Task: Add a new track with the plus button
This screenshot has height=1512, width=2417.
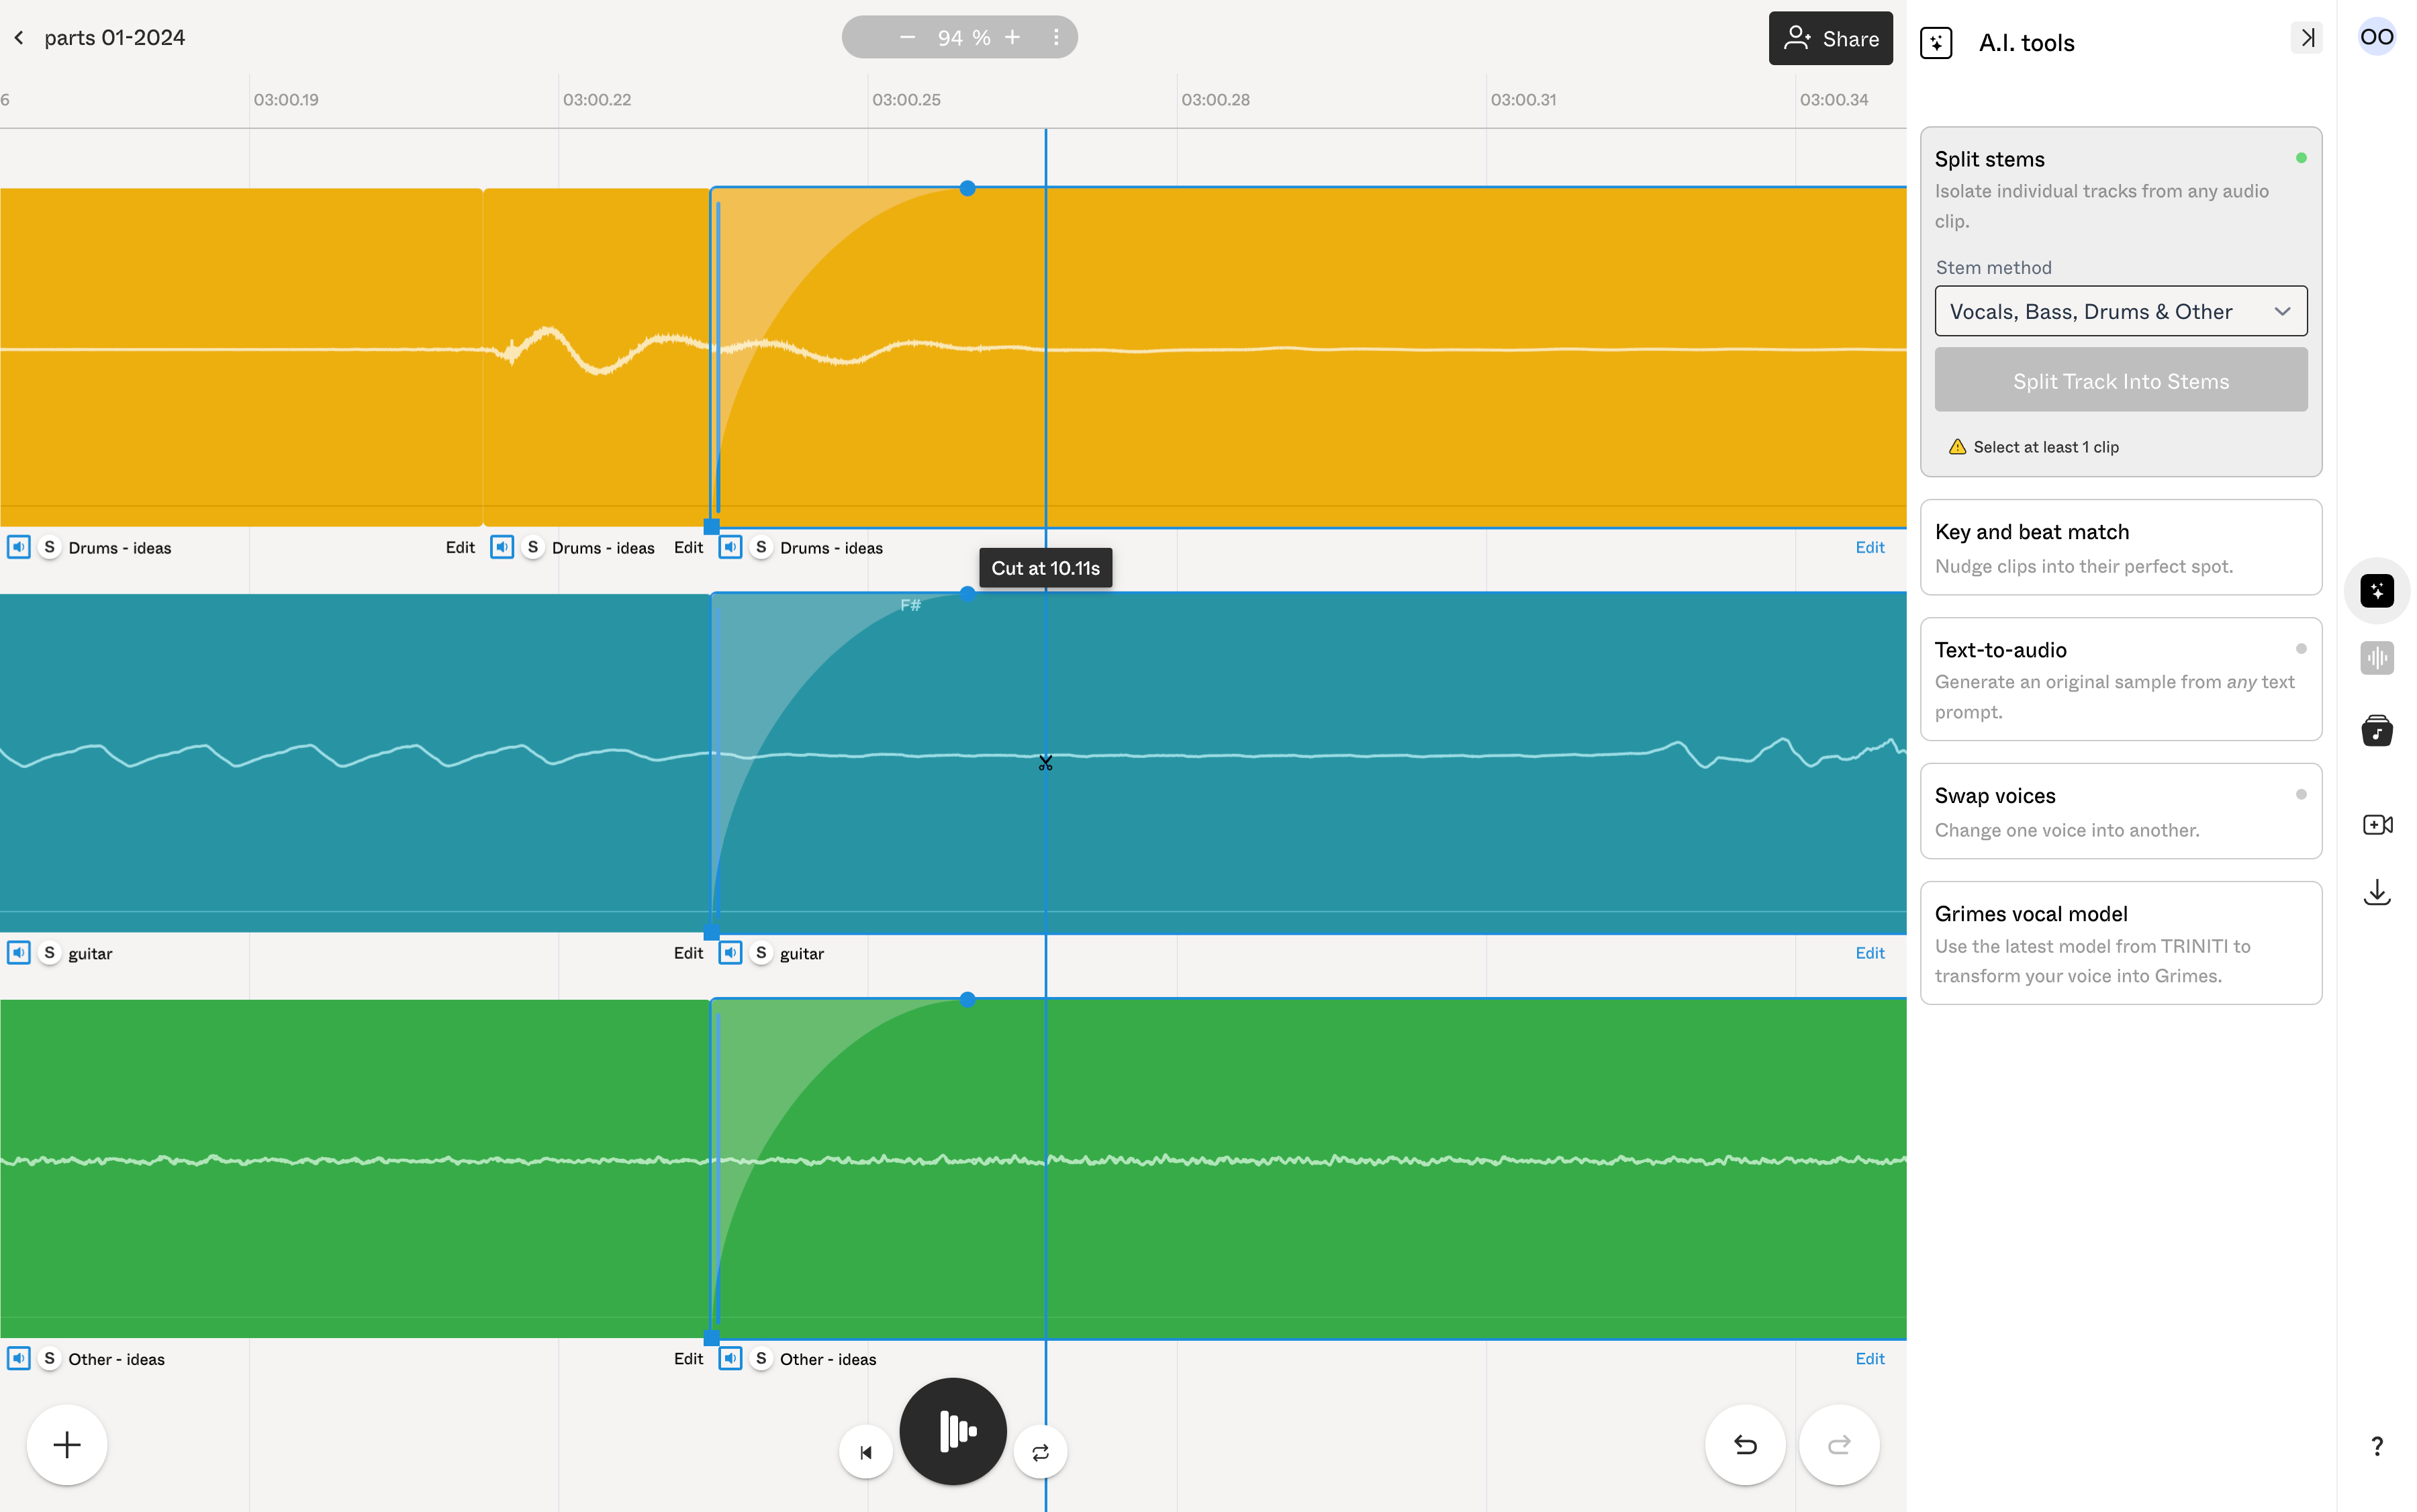Action: click(67, 1445)
